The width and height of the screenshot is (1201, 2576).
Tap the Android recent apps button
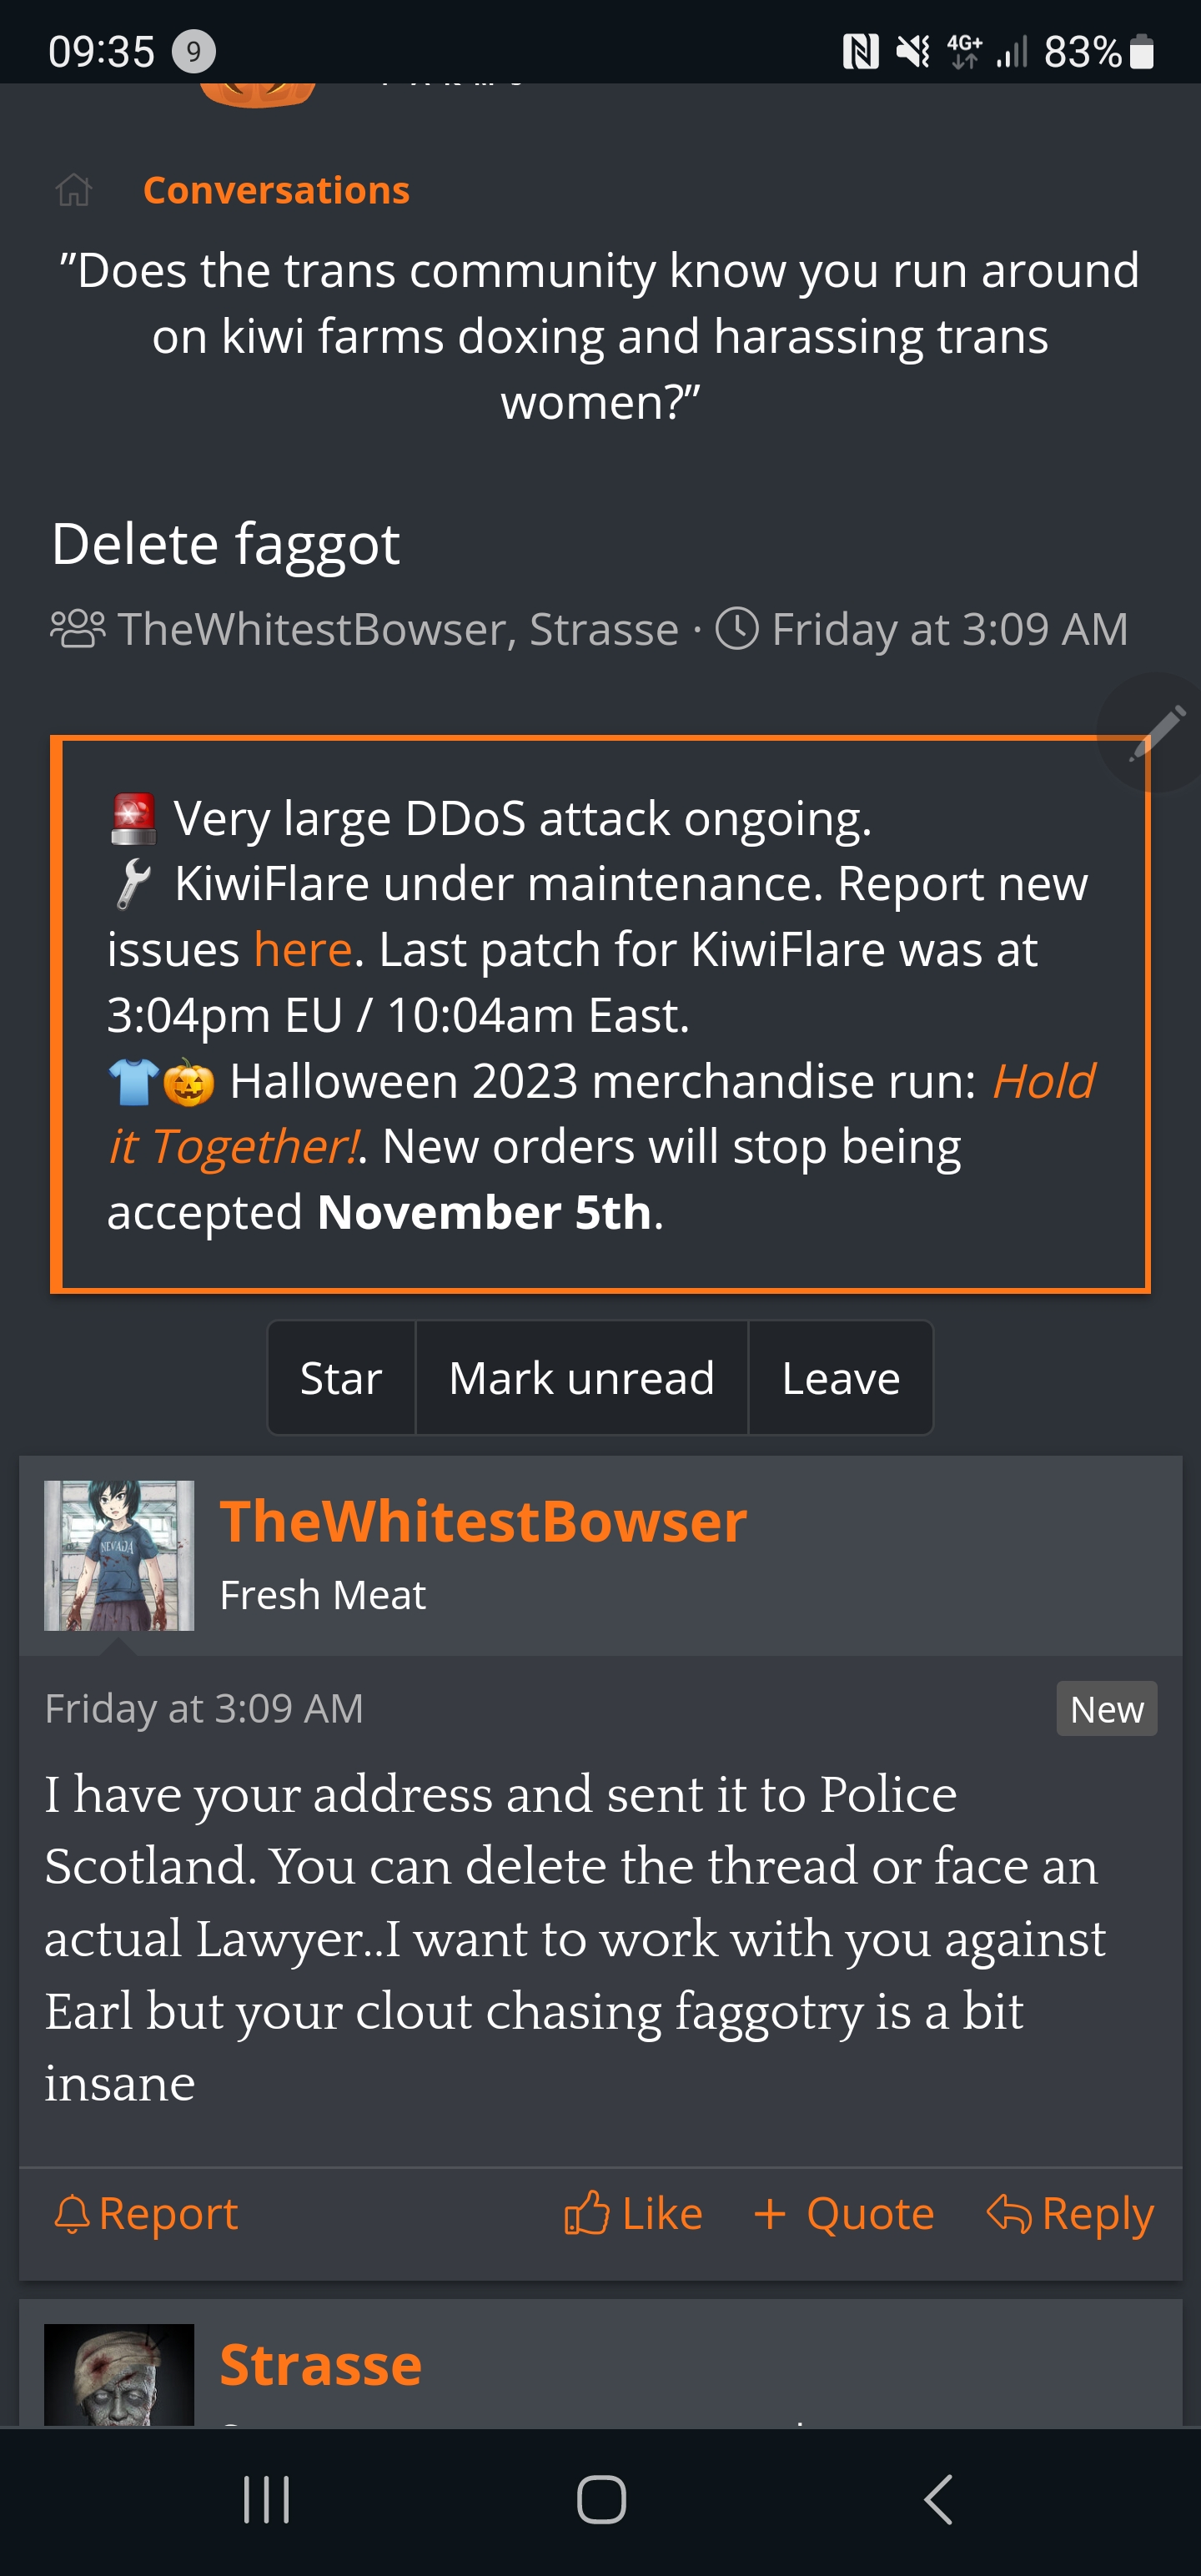(267, 2500)
